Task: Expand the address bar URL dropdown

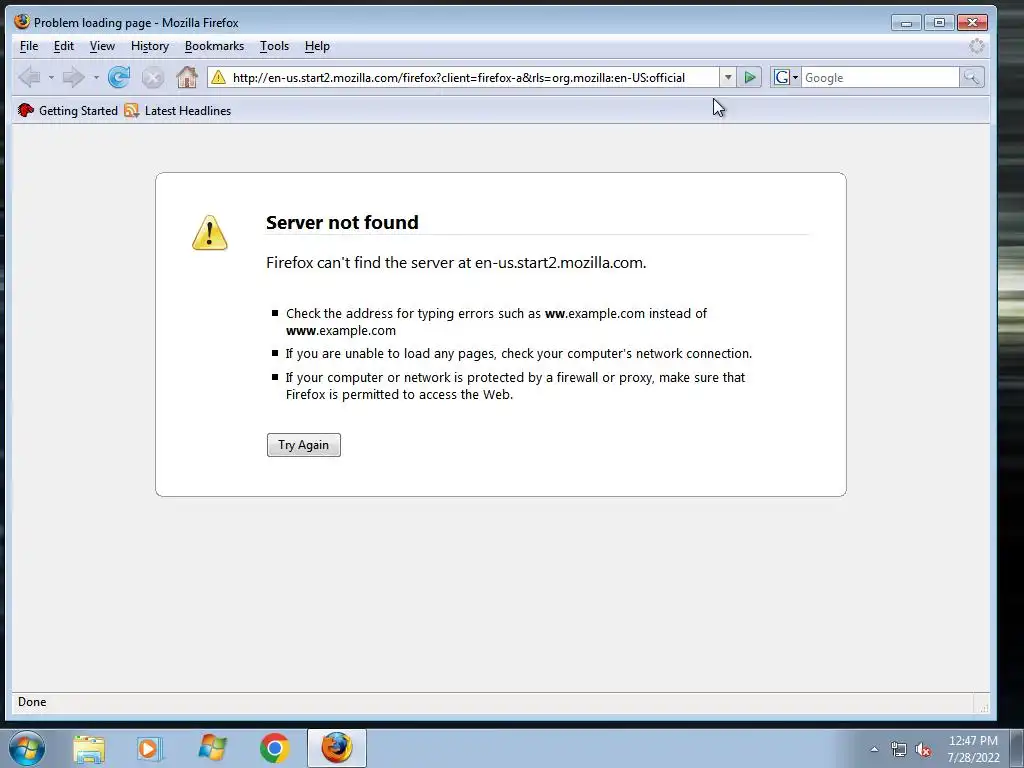Action: (x=728, y=78)
